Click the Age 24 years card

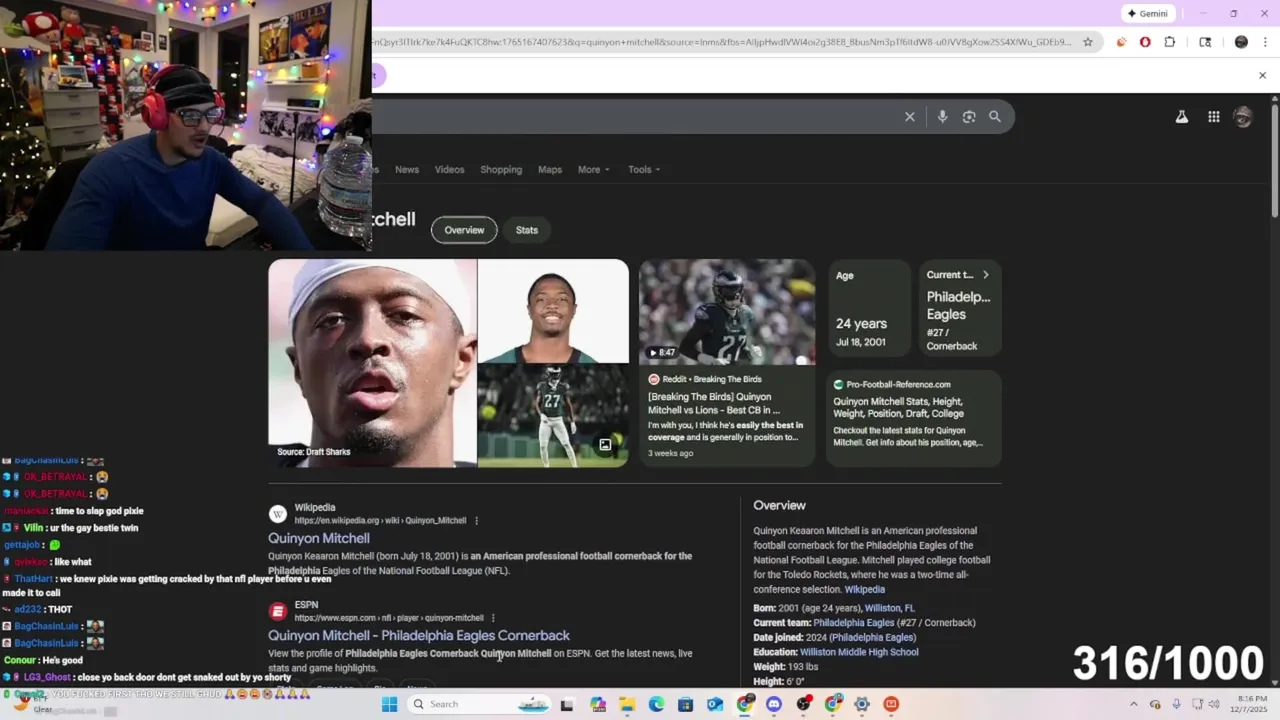point(869,307)
